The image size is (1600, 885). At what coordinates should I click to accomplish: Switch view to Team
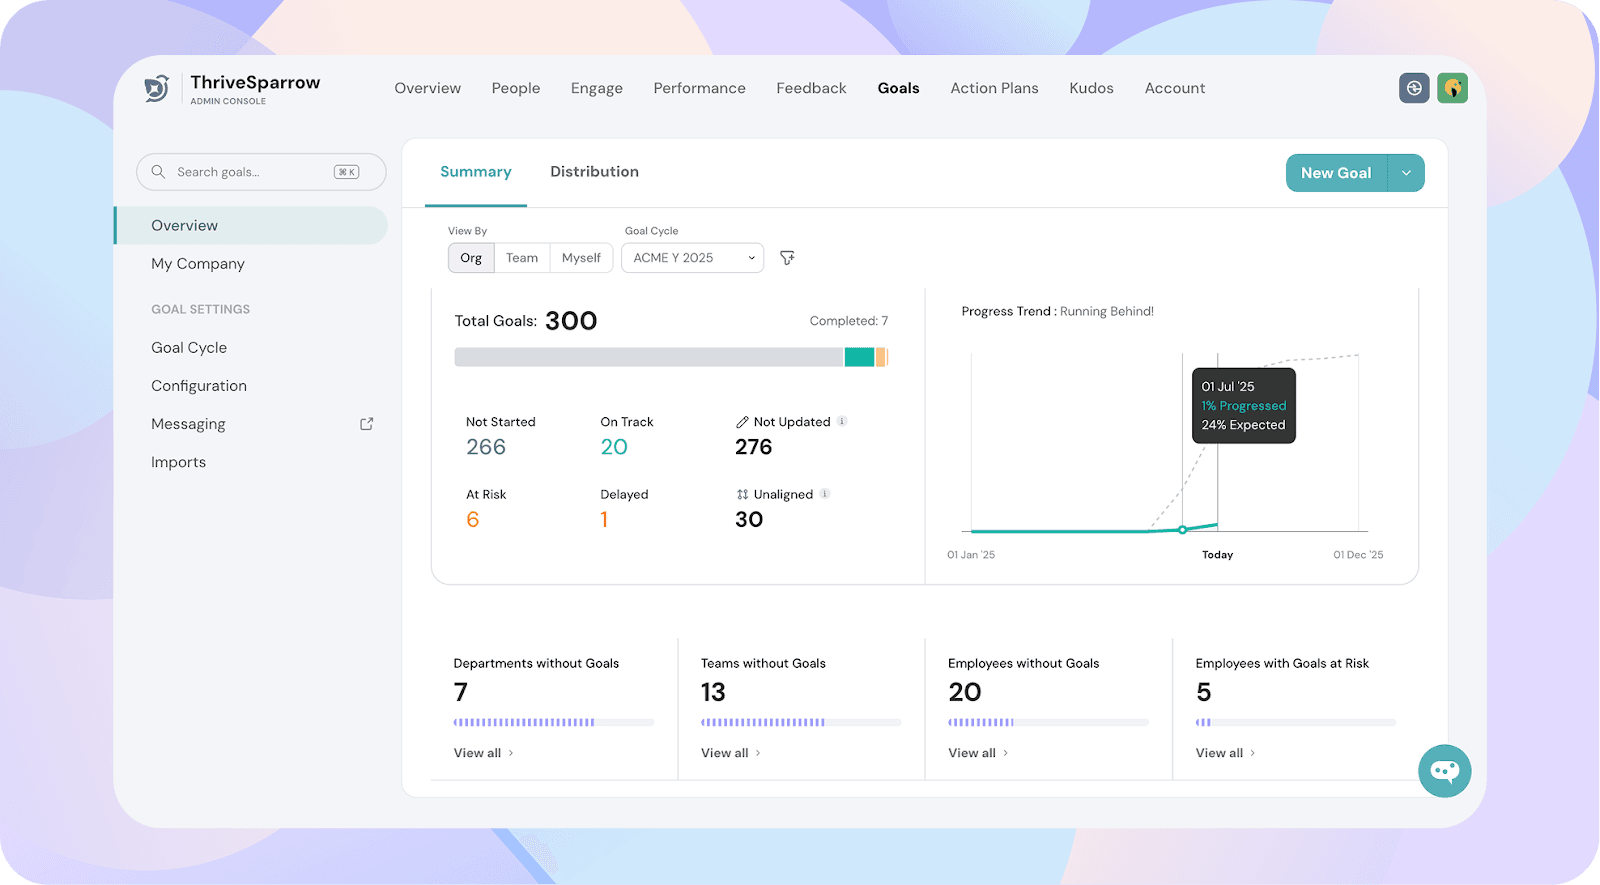click(x=521, y=258)
